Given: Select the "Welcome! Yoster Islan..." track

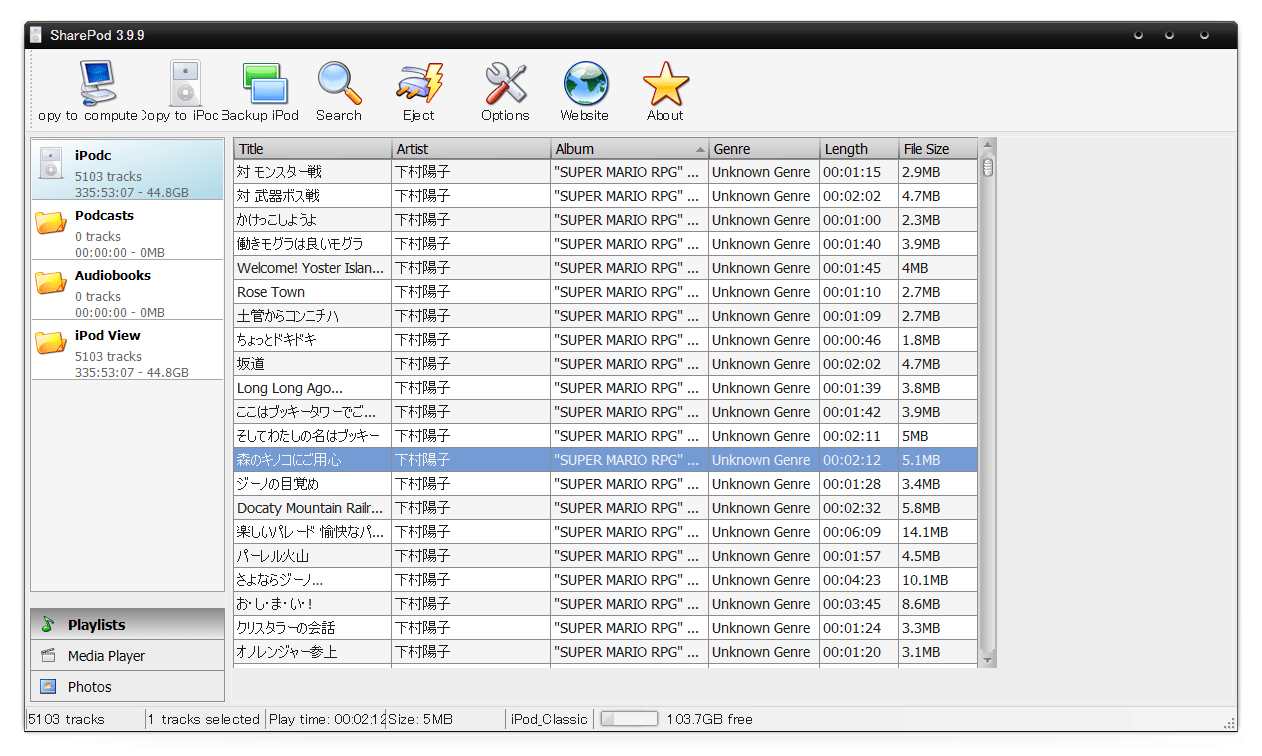Looking at the screenshot, I should click(x=310, y=268).
